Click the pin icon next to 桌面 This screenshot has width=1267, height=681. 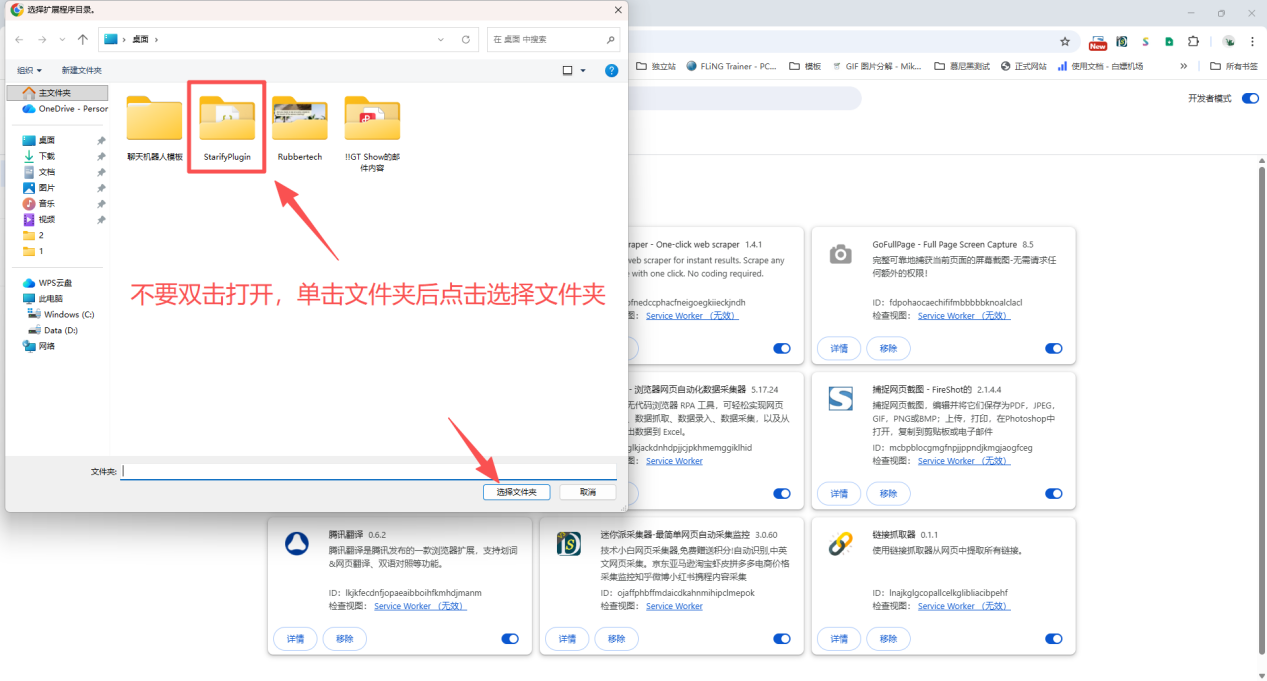[x=100, y=140]
